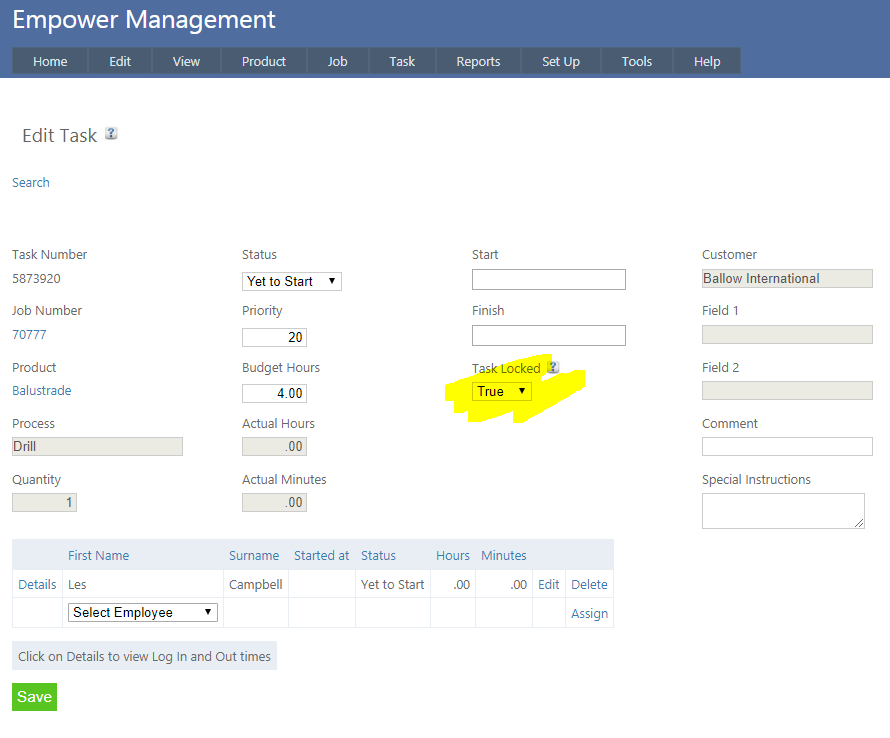Screen dimensions: 890x738
Task: Click the Job menu item
Action: coord(338,62)
